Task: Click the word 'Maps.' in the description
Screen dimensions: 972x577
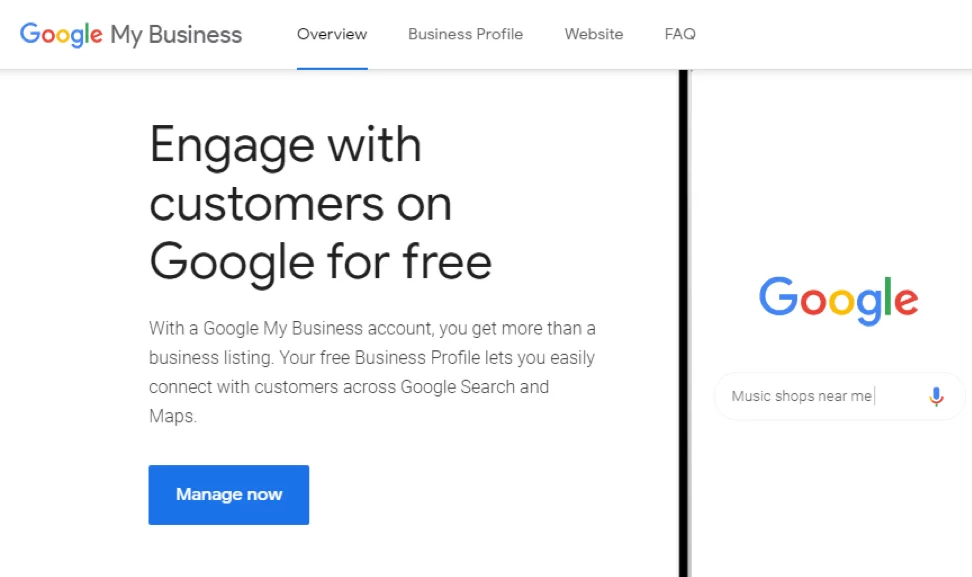Action: 172,416
